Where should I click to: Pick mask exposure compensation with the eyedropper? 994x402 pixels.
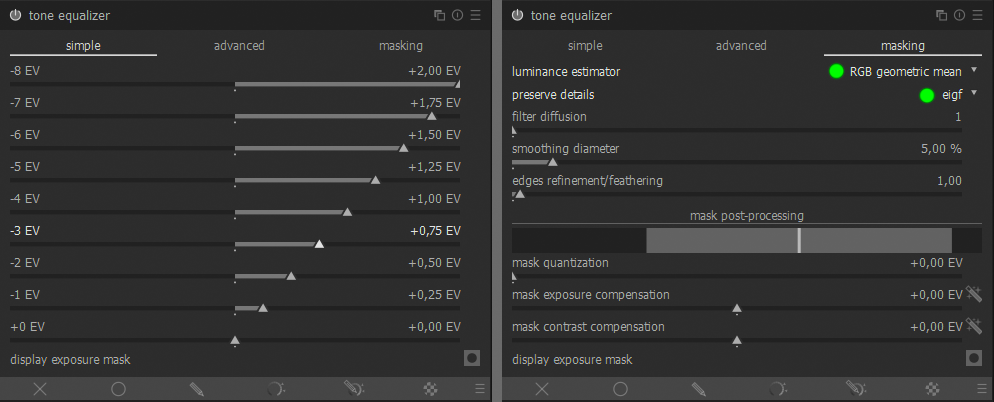pyautogui.click(x=974, y=295)
